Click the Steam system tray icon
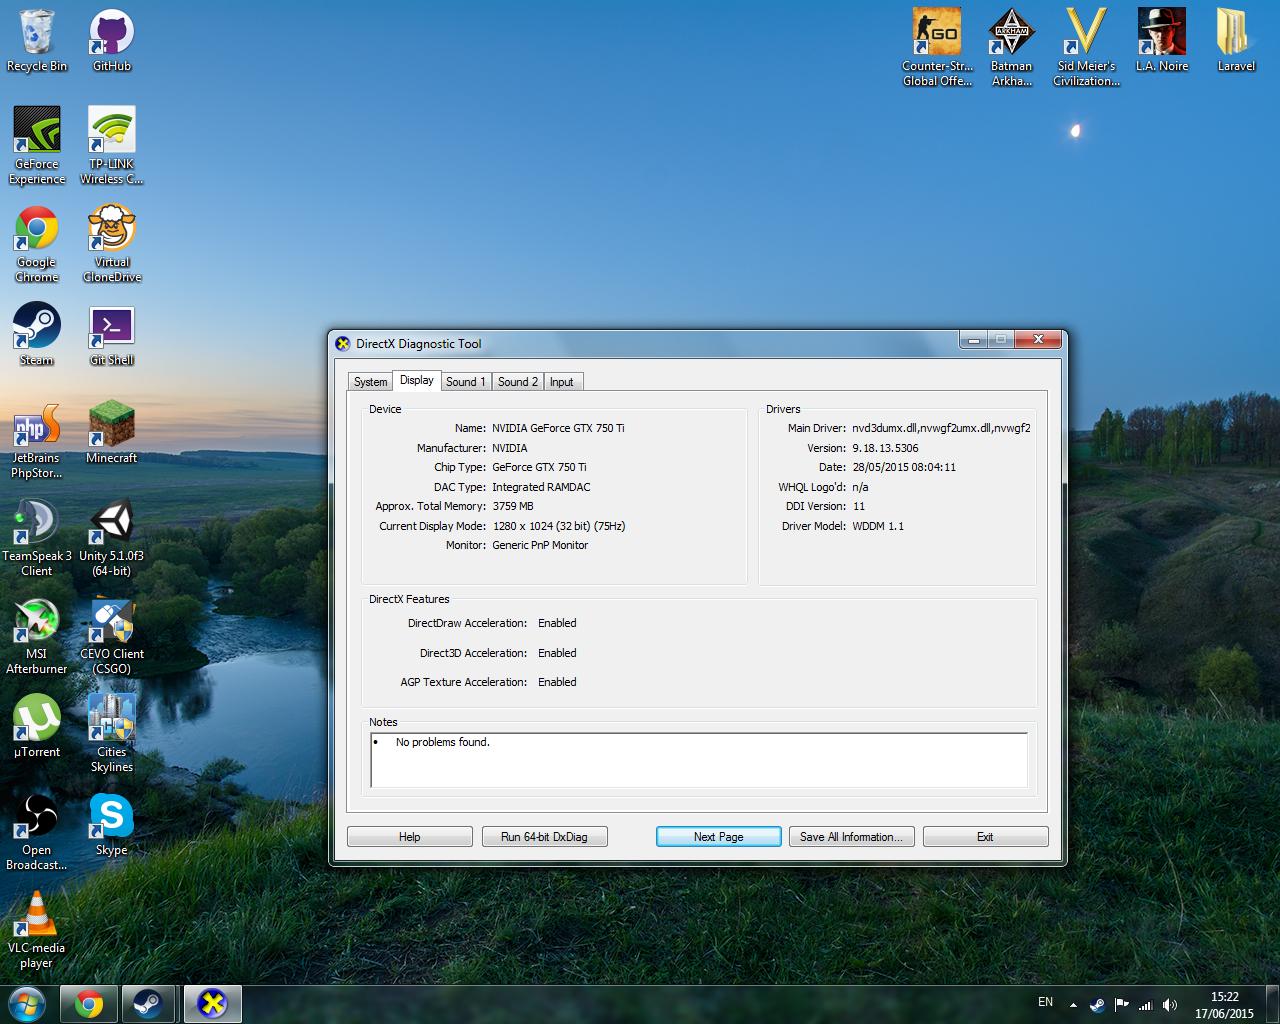 [x=1097, y=1005]
